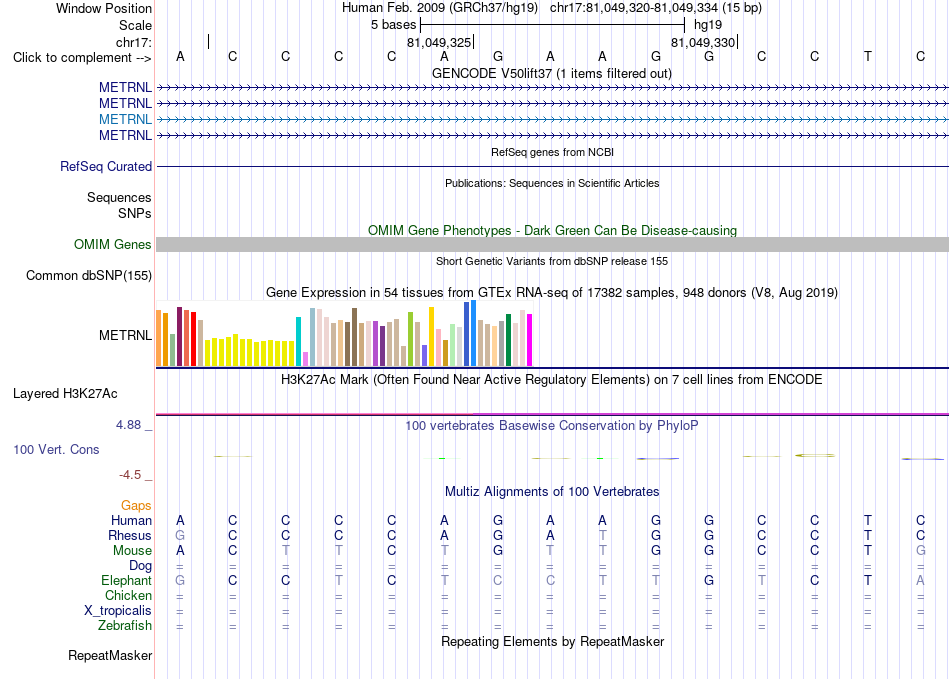Viewport: 950px width, 679px height.
Task: Click the Dog species label
Action: pos(140,565)
